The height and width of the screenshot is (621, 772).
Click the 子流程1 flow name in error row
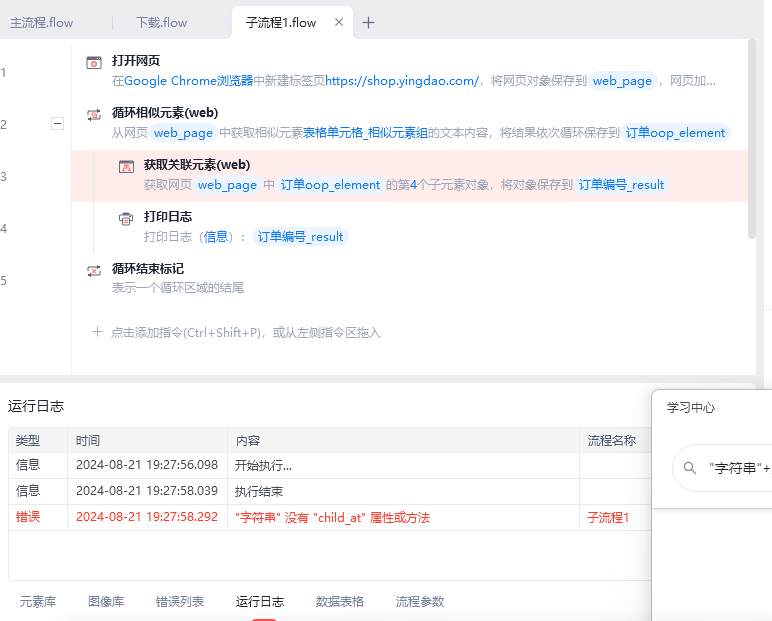pos(608,518)
